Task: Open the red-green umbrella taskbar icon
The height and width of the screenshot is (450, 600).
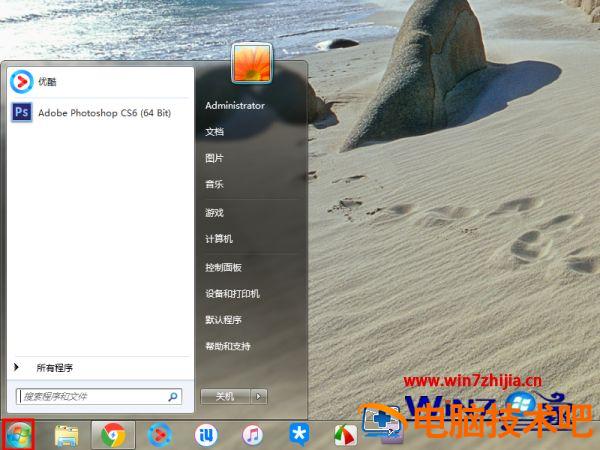Action: click(346, 435)
